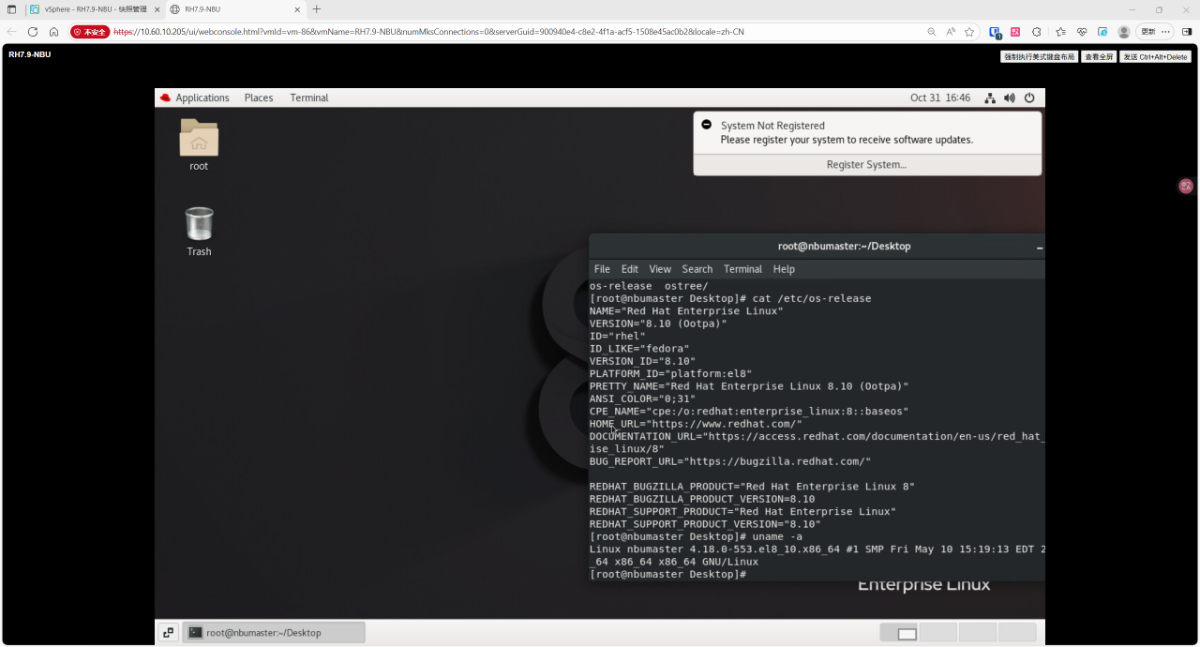This screenshot has width=1200, height=647.
Task: Click the red not-secure (不安全) badge
Action: point(90,32)
